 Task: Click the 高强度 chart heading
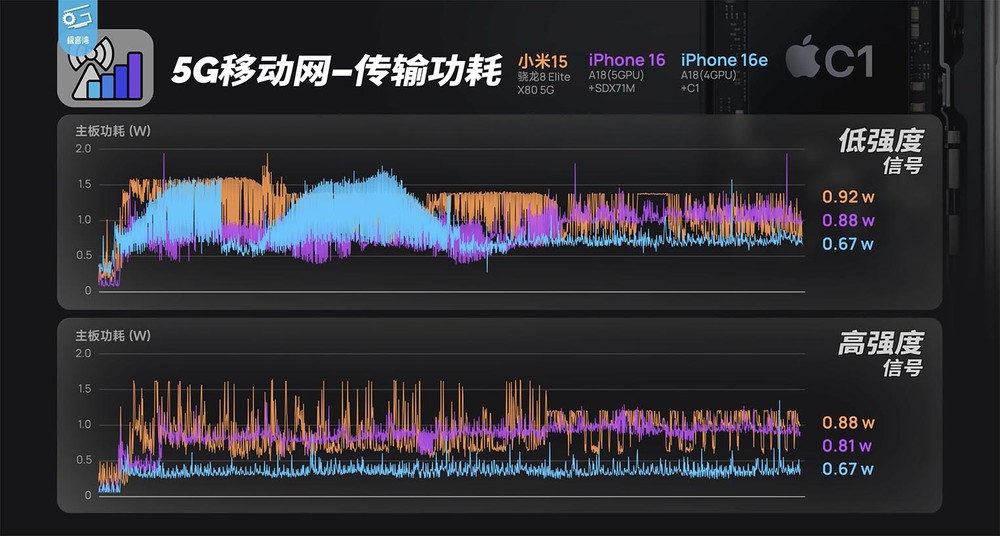[x=881, y=344]
